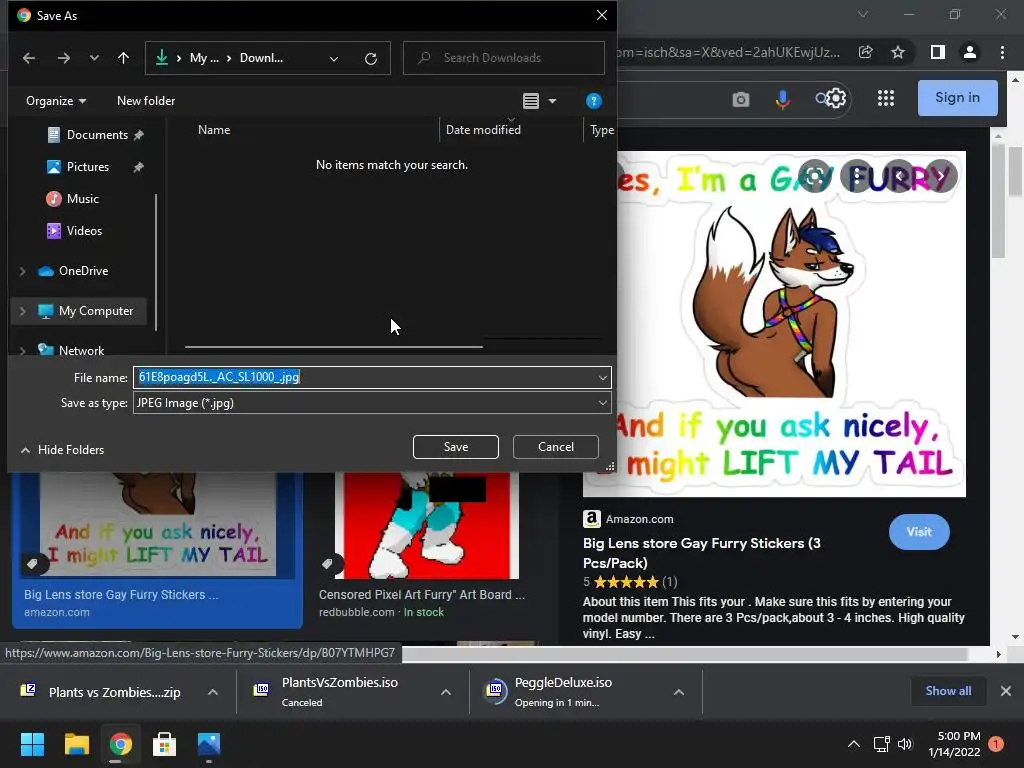The height and width of the screenshot is (768, 1024).
Task: Show previous image in preview
Action: (x=899, y=176)
